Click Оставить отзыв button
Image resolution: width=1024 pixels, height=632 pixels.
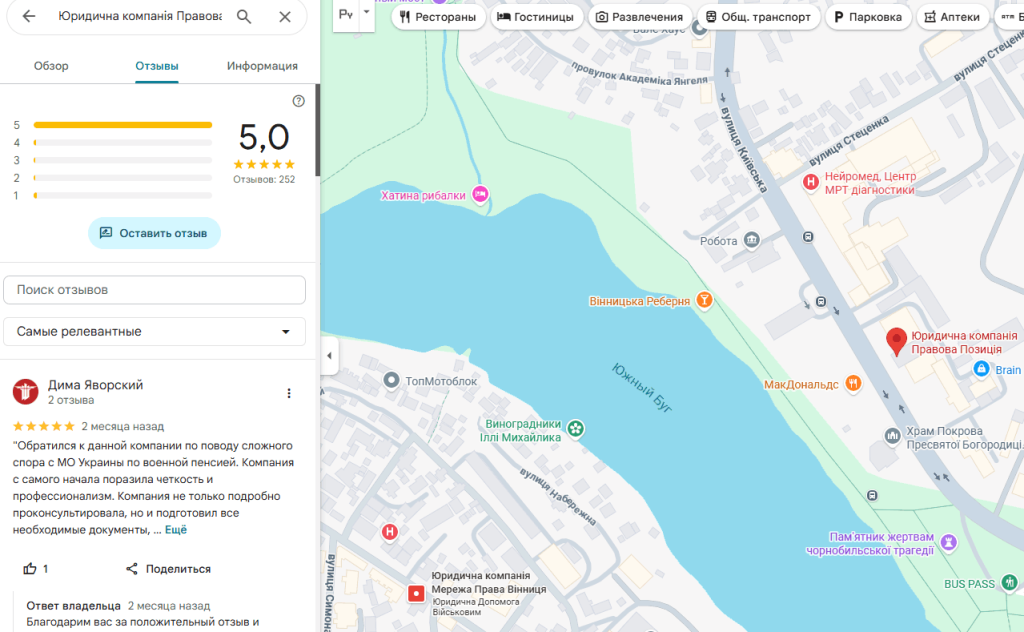154,233
